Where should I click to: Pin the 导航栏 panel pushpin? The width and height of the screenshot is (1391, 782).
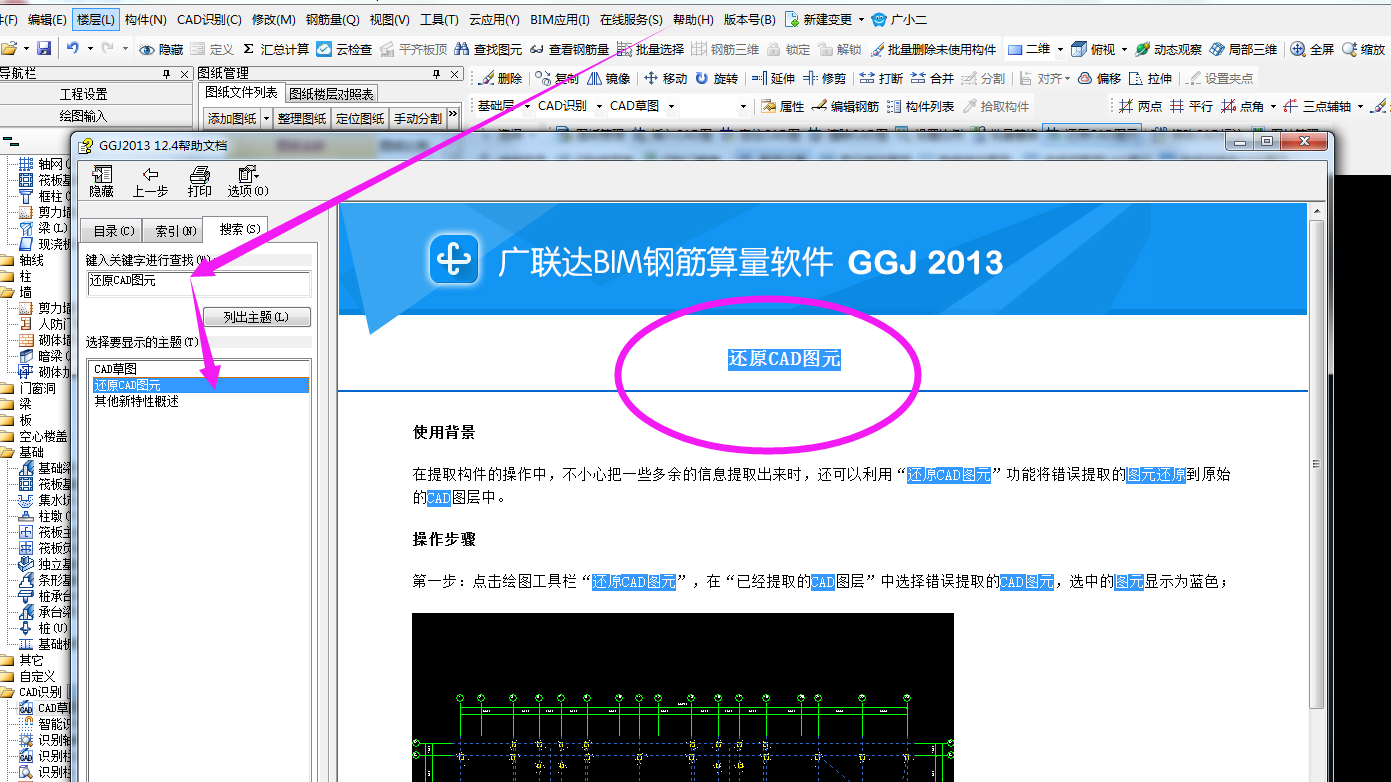coord(166,74)
